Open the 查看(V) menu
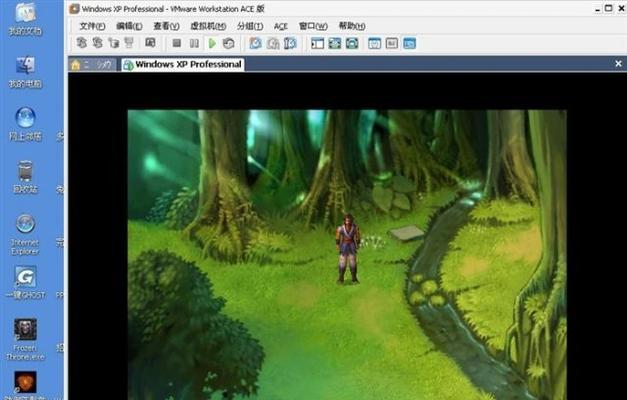Image resolution: width=627 pixels, height=400 pixels. point(166,26)
